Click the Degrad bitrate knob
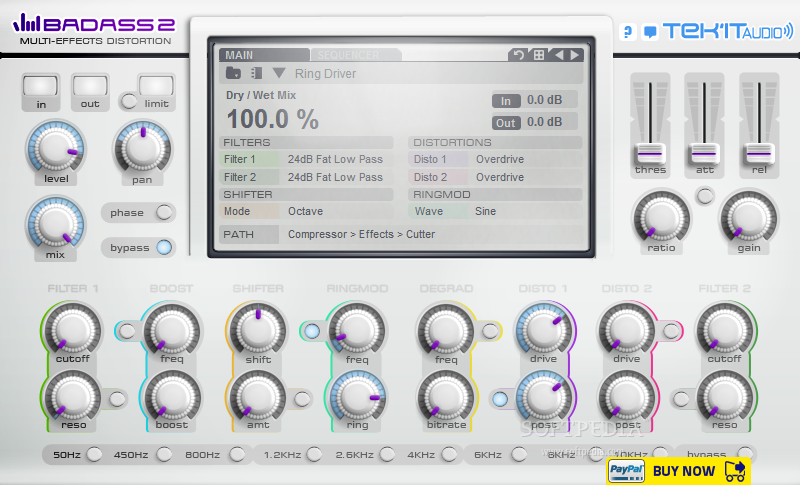The height and width of the screenshot is (485, 800). [446, 397]
